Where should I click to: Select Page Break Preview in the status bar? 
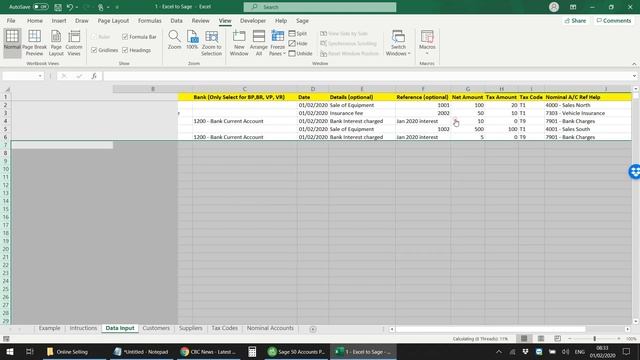(x=558, y=338)
